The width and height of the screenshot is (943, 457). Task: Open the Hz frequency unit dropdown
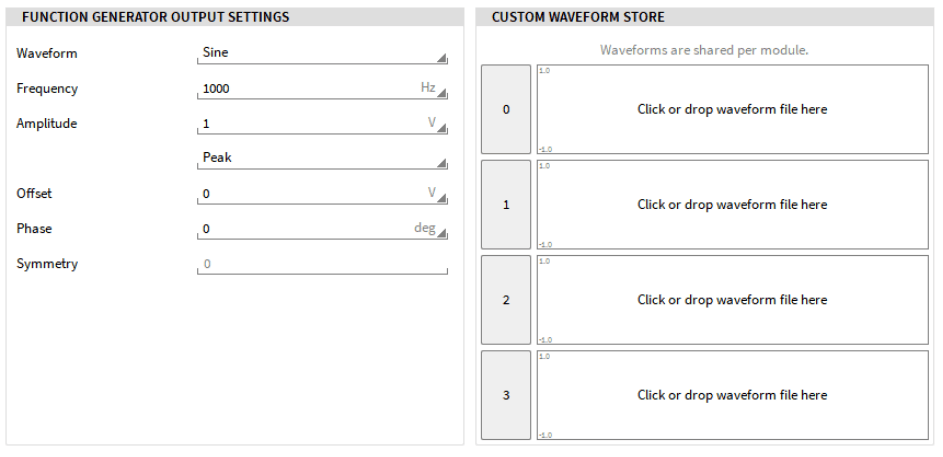pyautogui.click(x=433, y=89)
